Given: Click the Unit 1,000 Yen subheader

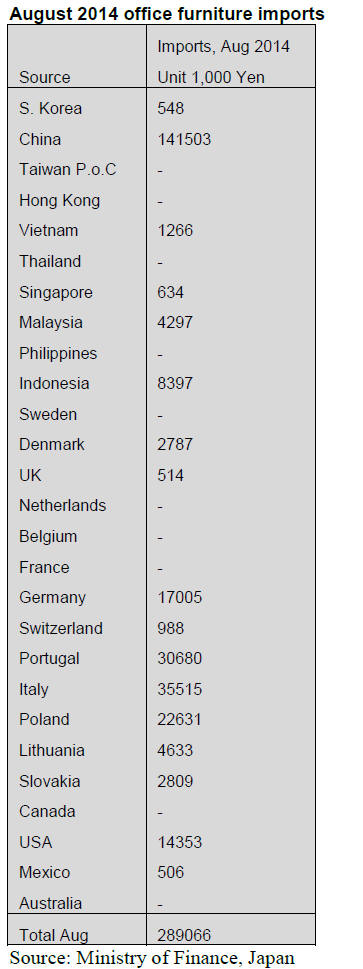Looking at the screenshot, I should (x=211, y=77).
